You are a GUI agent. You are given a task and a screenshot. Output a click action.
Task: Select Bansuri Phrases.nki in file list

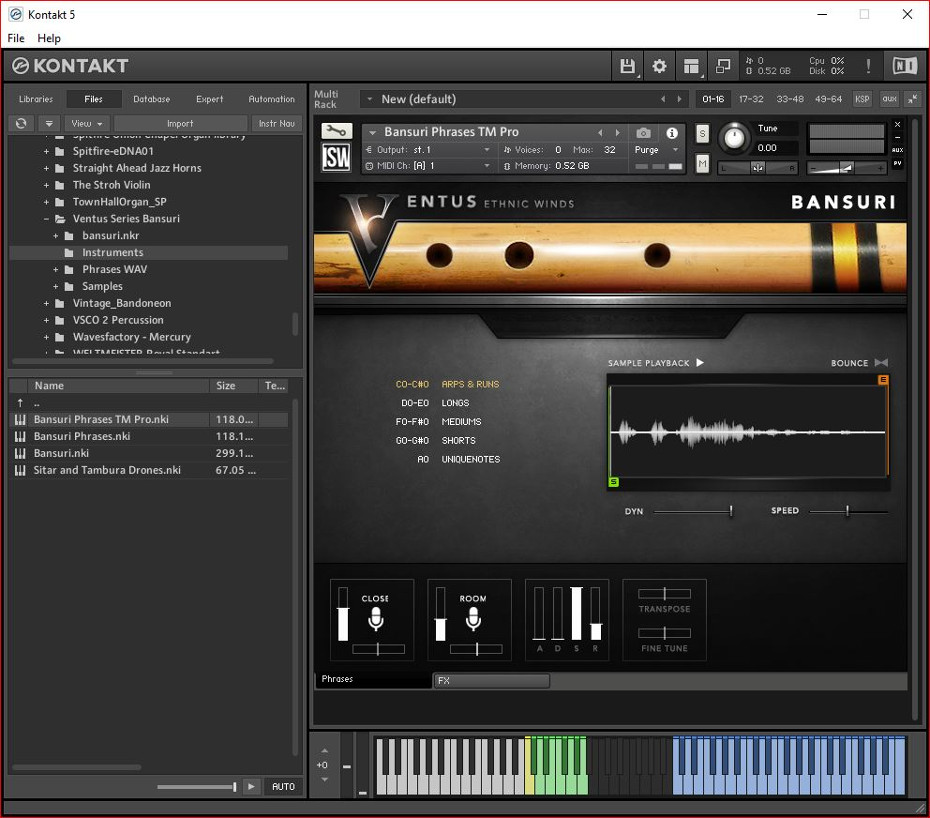pyautogui.click(x=148, y=437)
